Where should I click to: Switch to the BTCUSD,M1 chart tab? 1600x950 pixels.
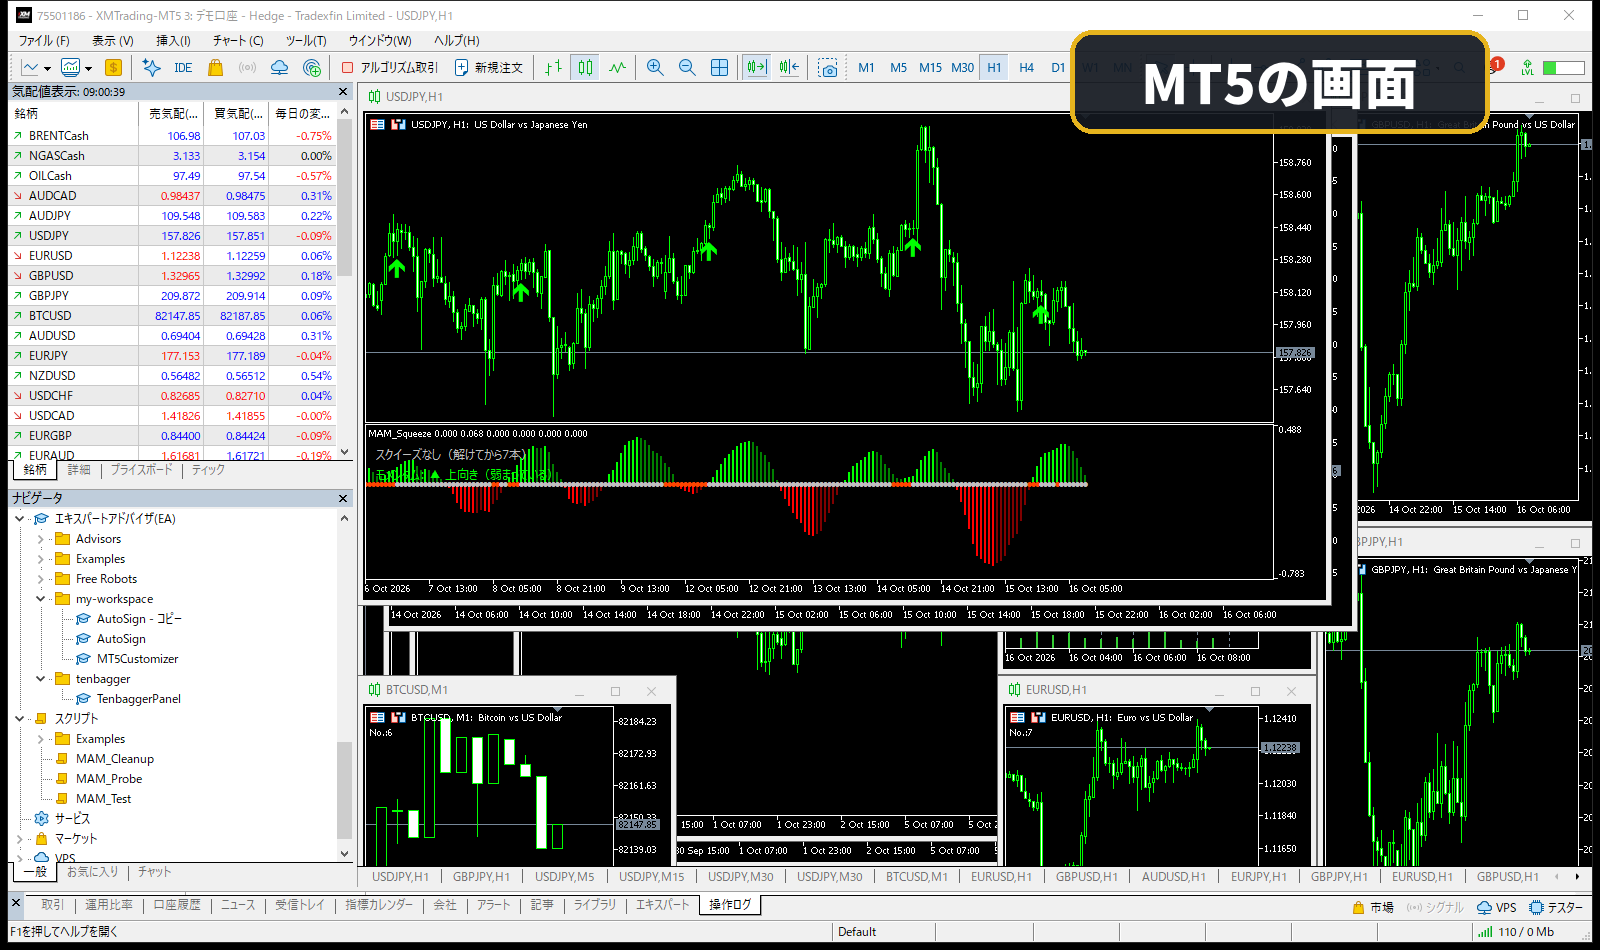916,877
